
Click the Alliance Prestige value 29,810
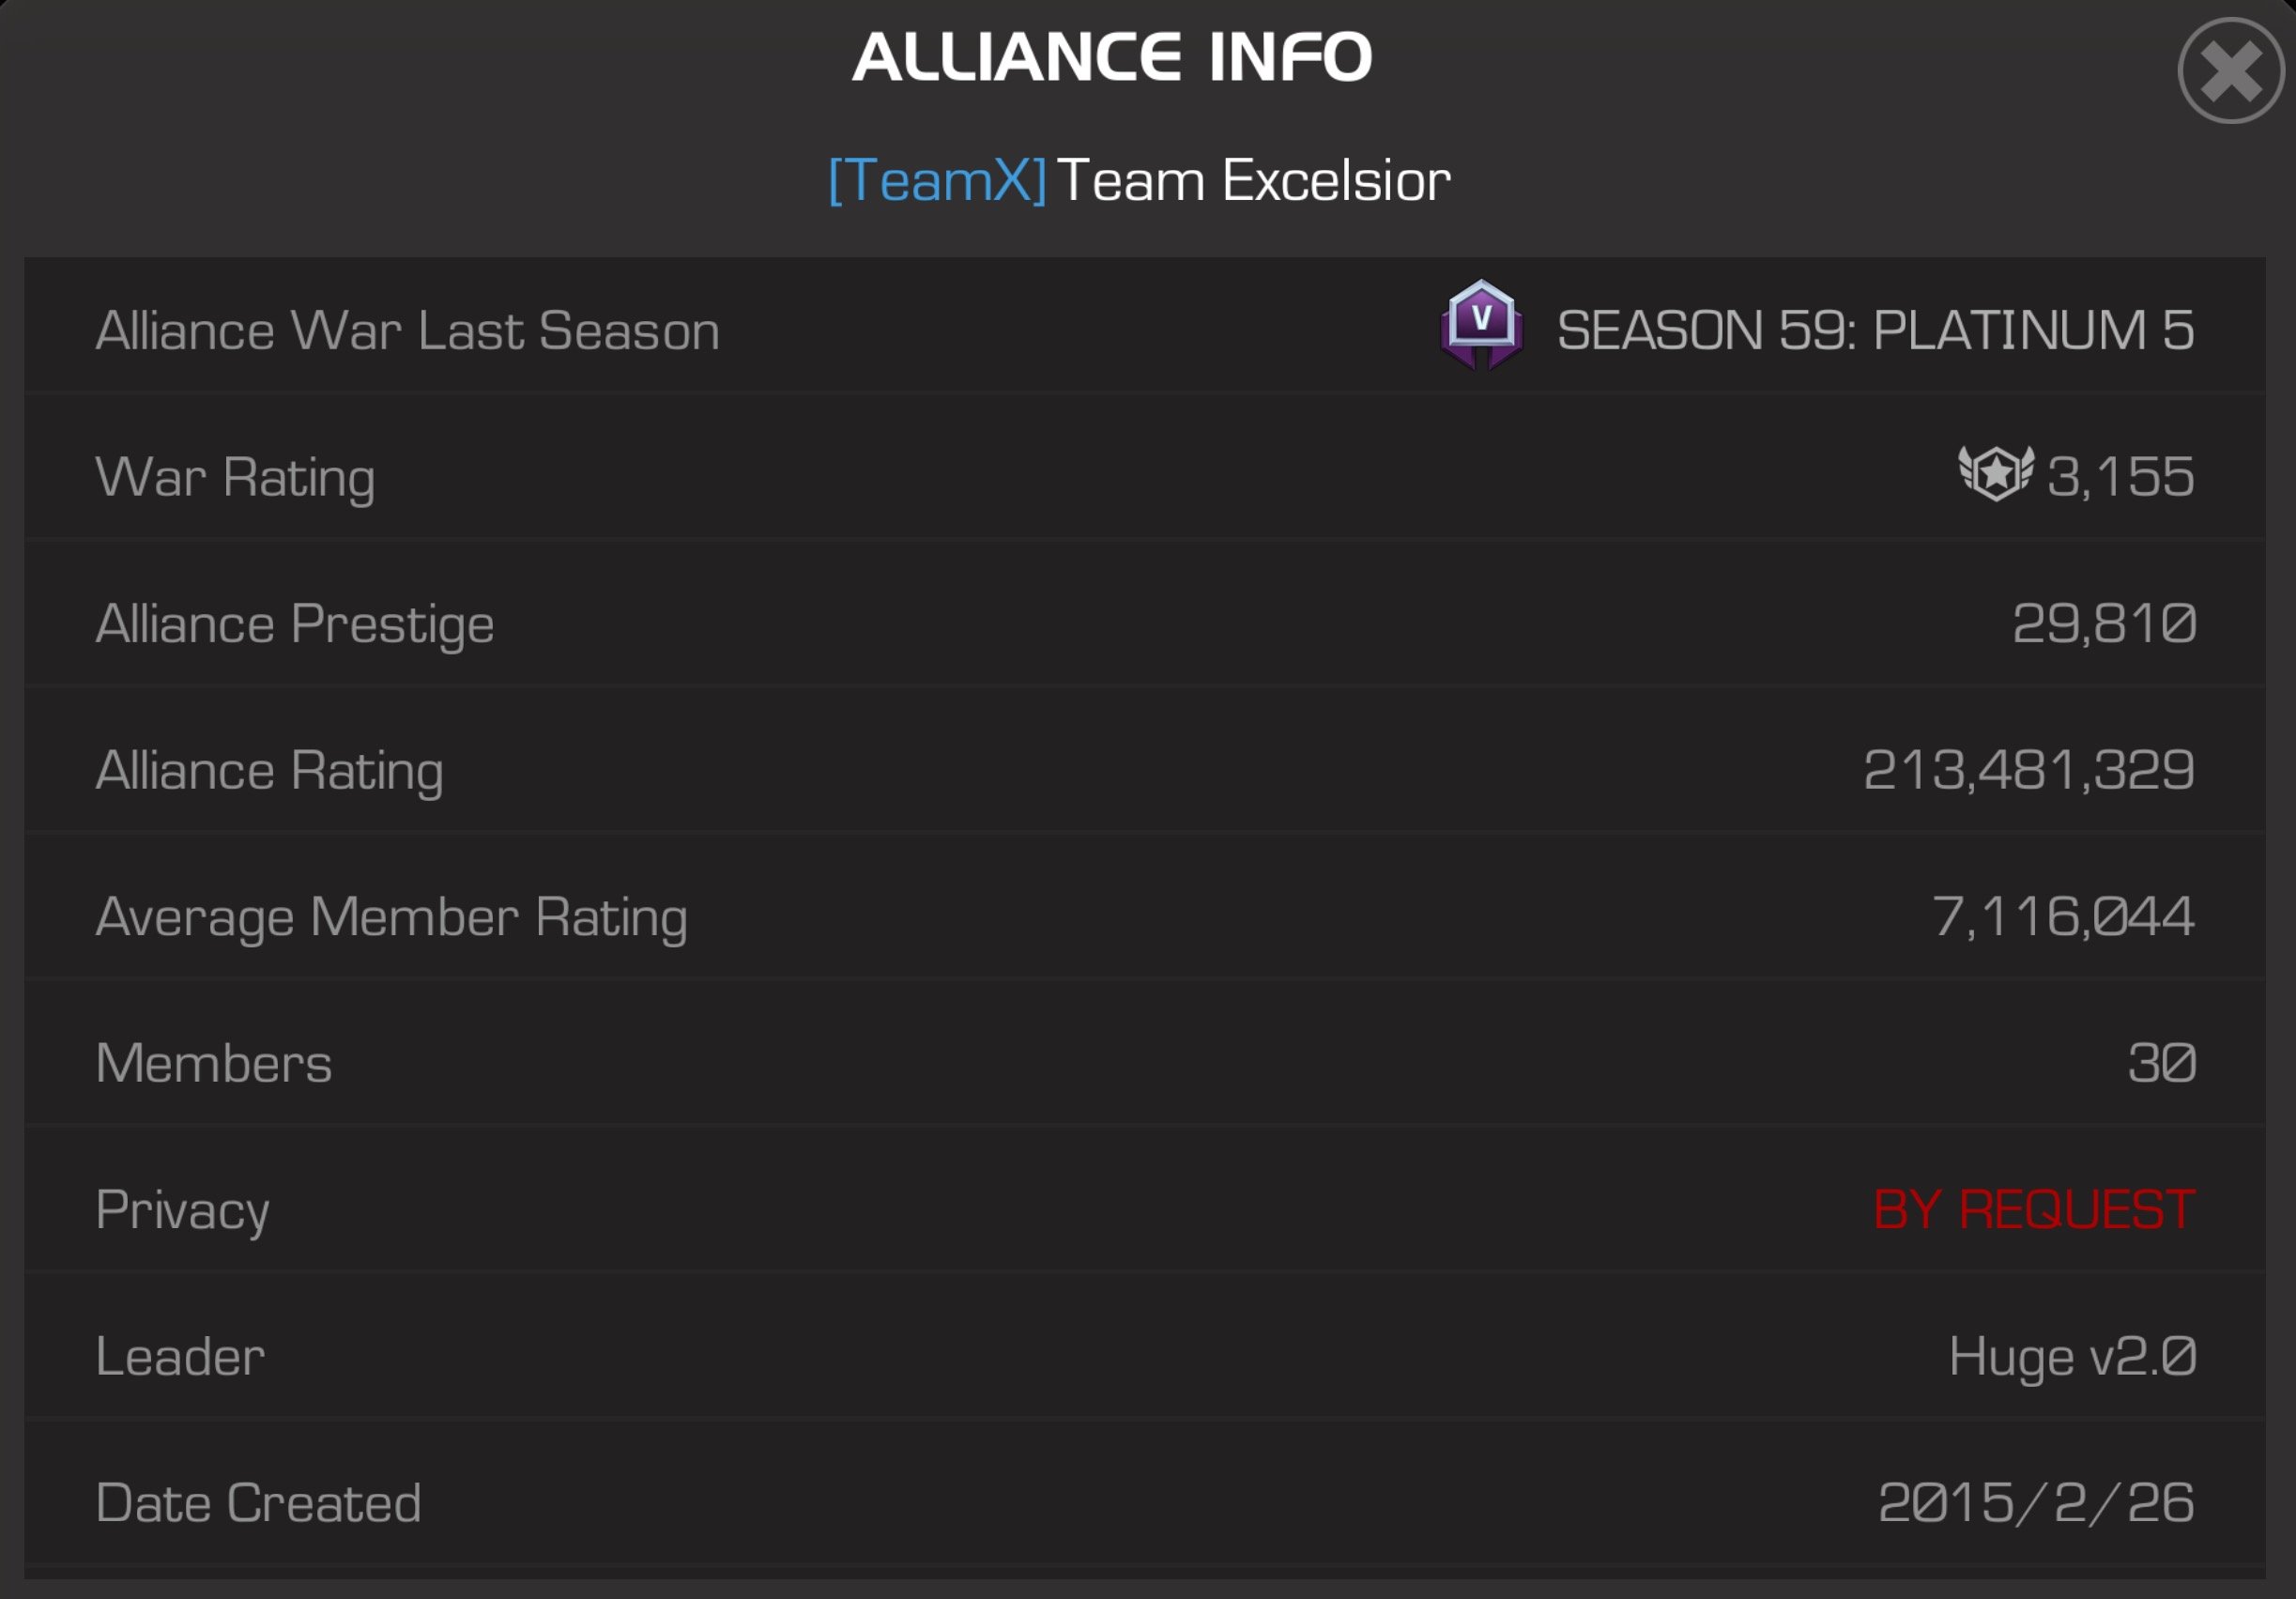2104,624
